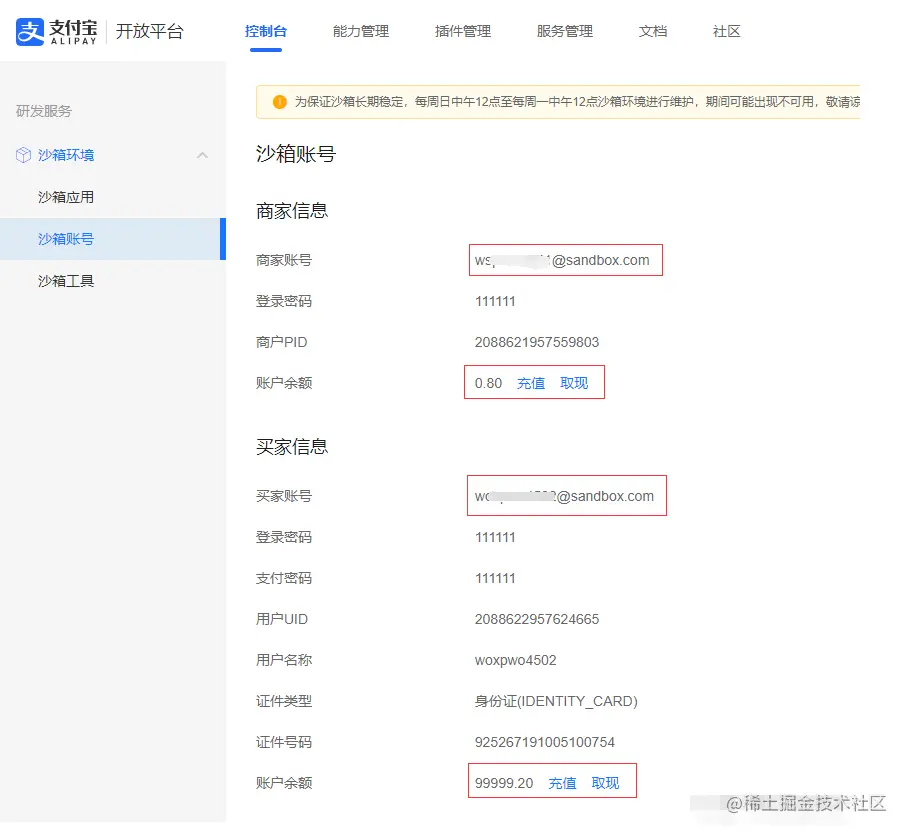Click buyer balance value 99999.20
910x837 pixels.
pyautogui.click(x=504, y=783)
